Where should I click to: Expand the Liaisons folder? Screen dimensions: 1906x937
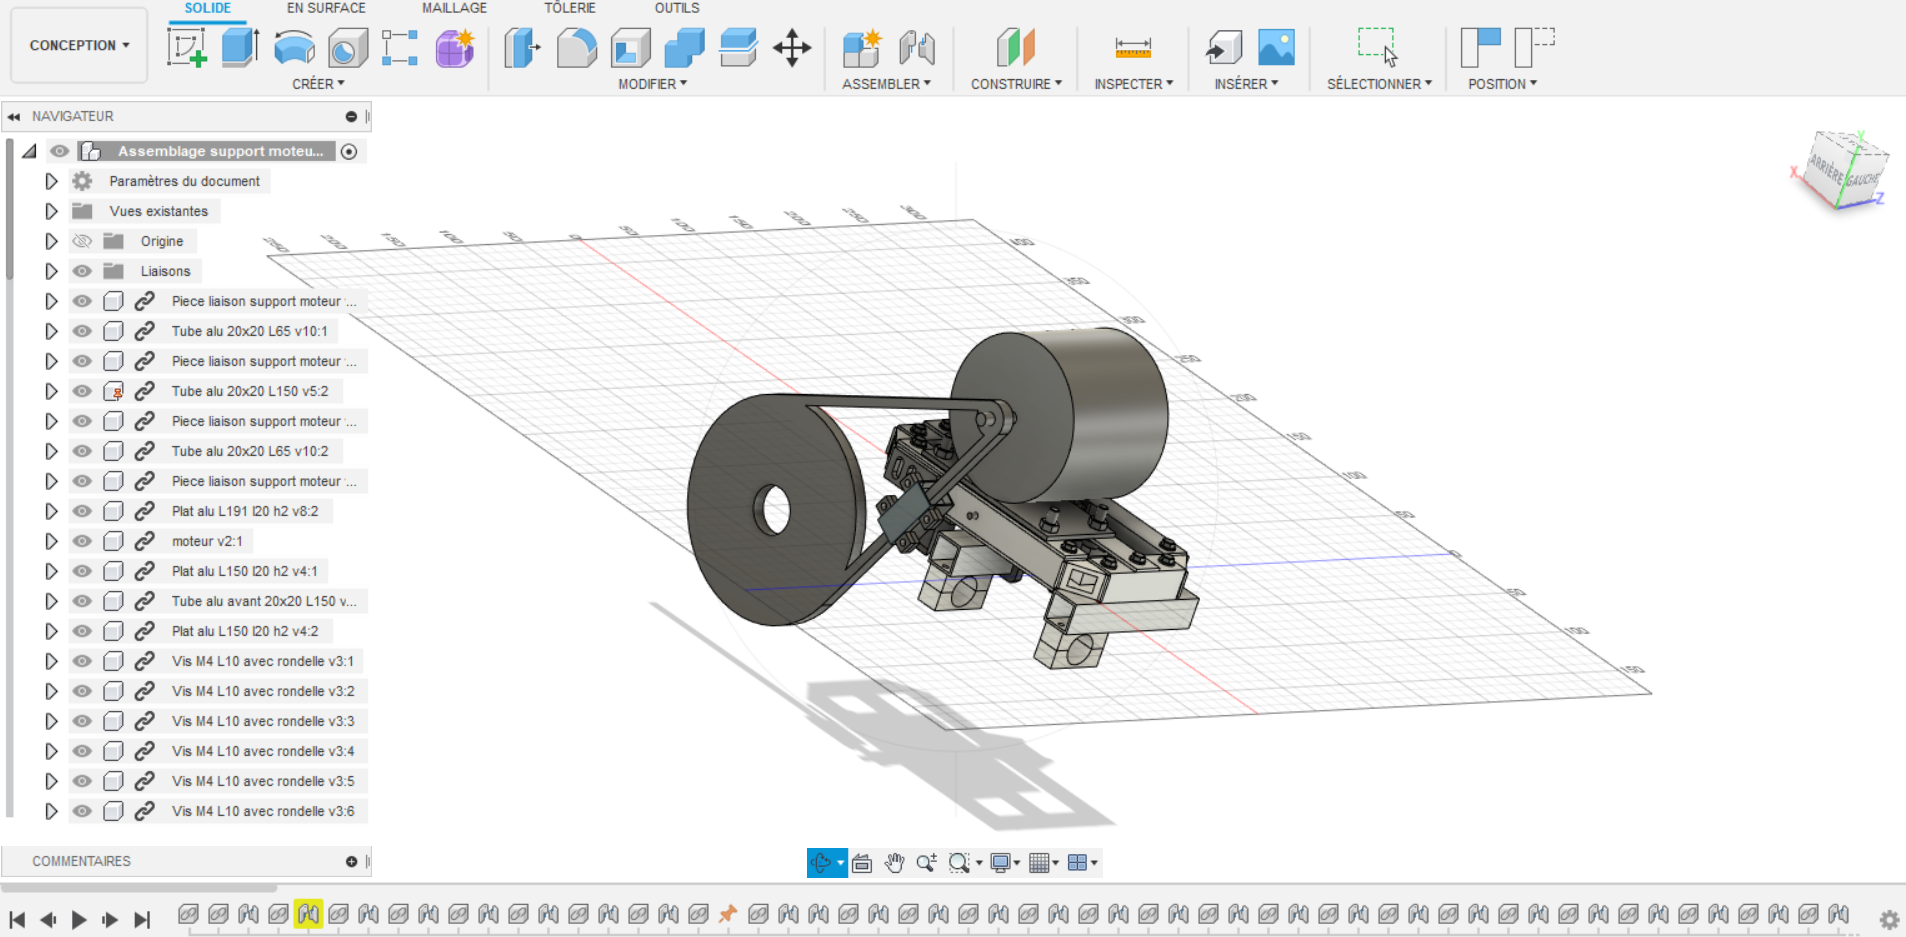(x=51, y=271)
